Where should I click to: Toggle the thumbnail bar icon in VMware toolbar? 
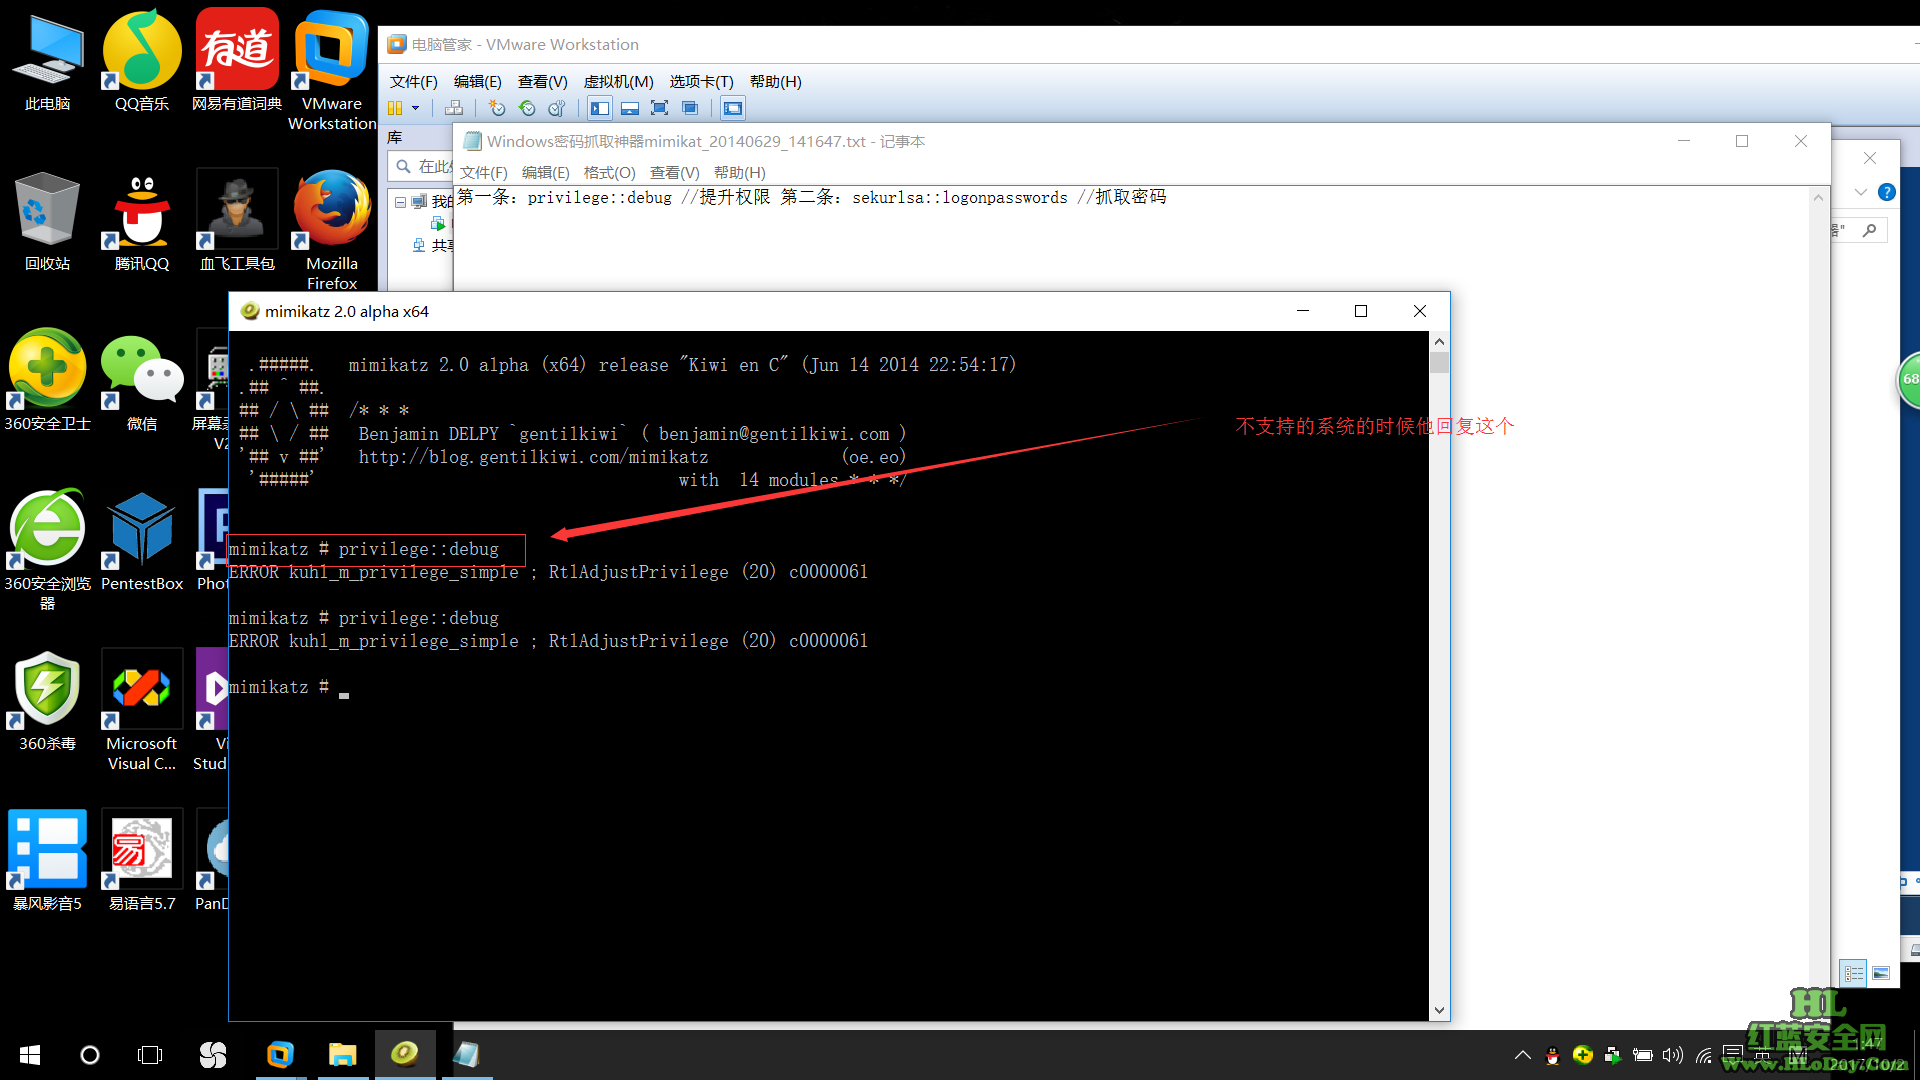pyautogui.click(x=630, y=108)
